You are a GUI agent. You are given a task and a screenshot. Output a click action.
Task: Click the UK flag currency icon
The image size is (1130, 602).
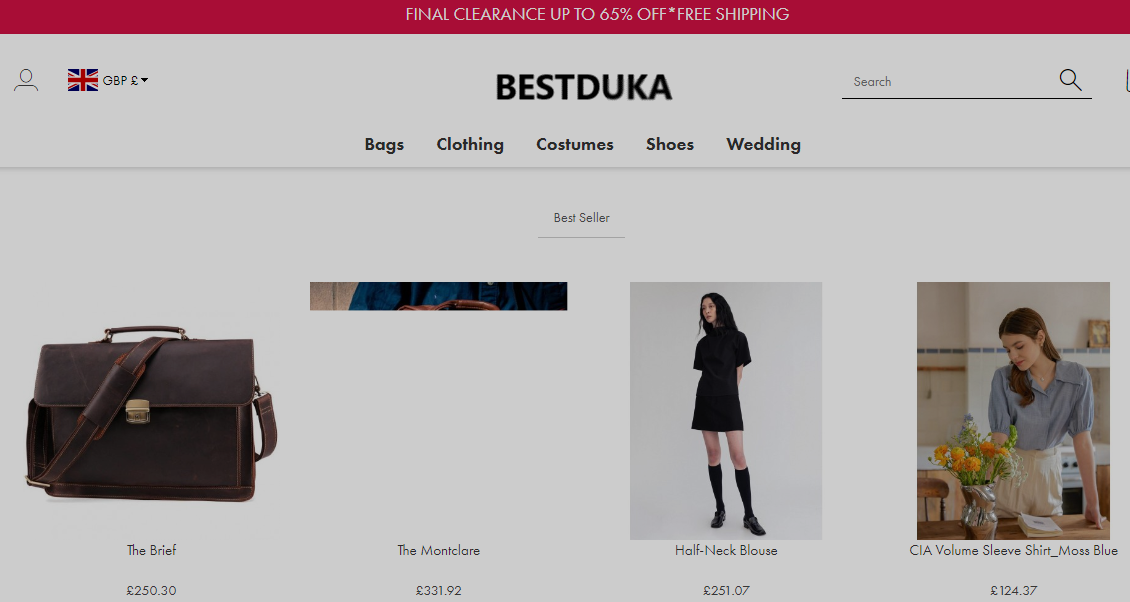pos(83,80)
